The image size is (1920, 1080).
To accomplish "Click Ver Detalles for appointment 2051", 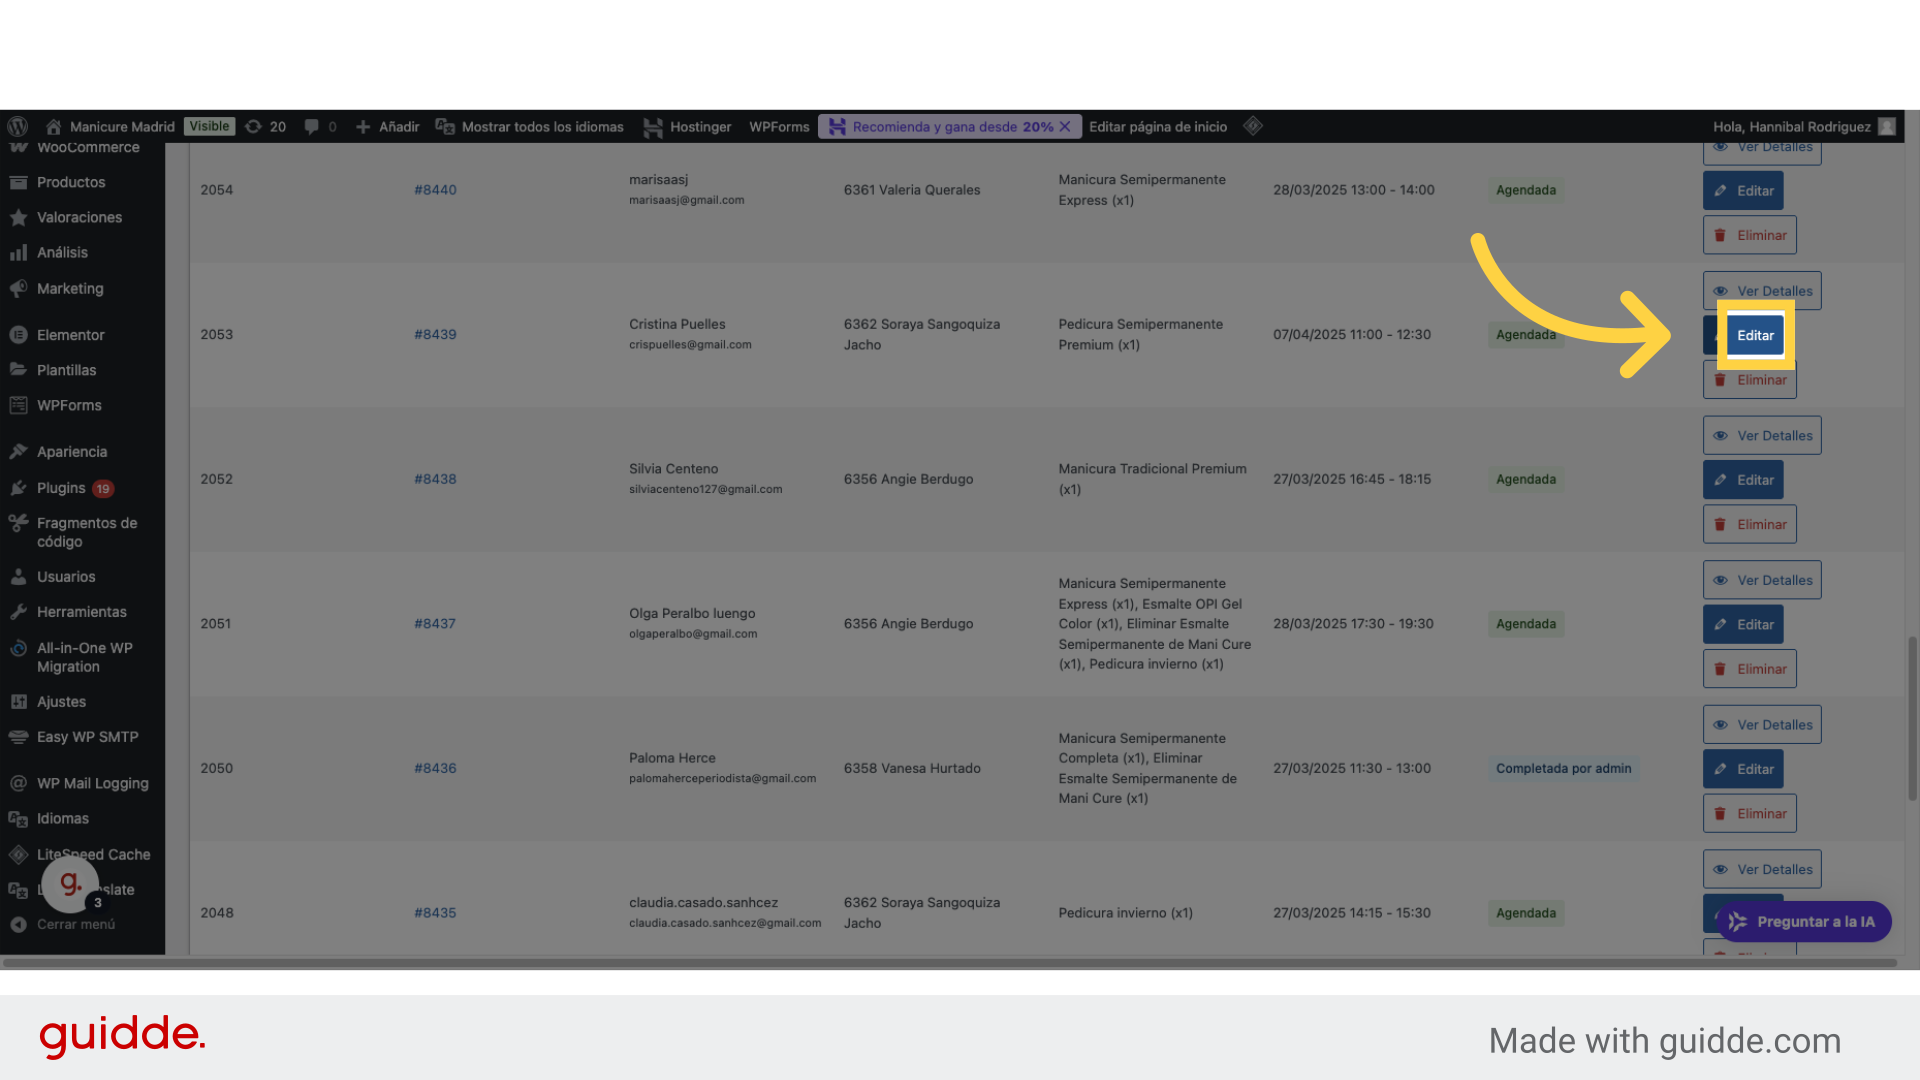I will [1762, 580].
